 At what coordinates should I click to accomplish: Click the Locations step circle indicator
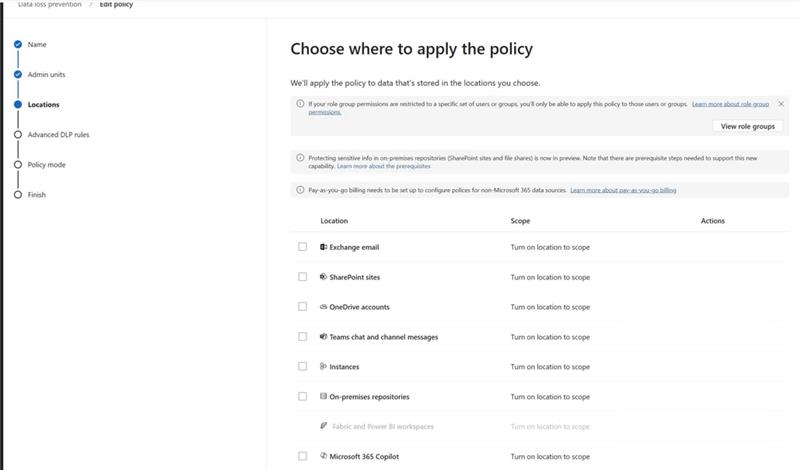18,105
